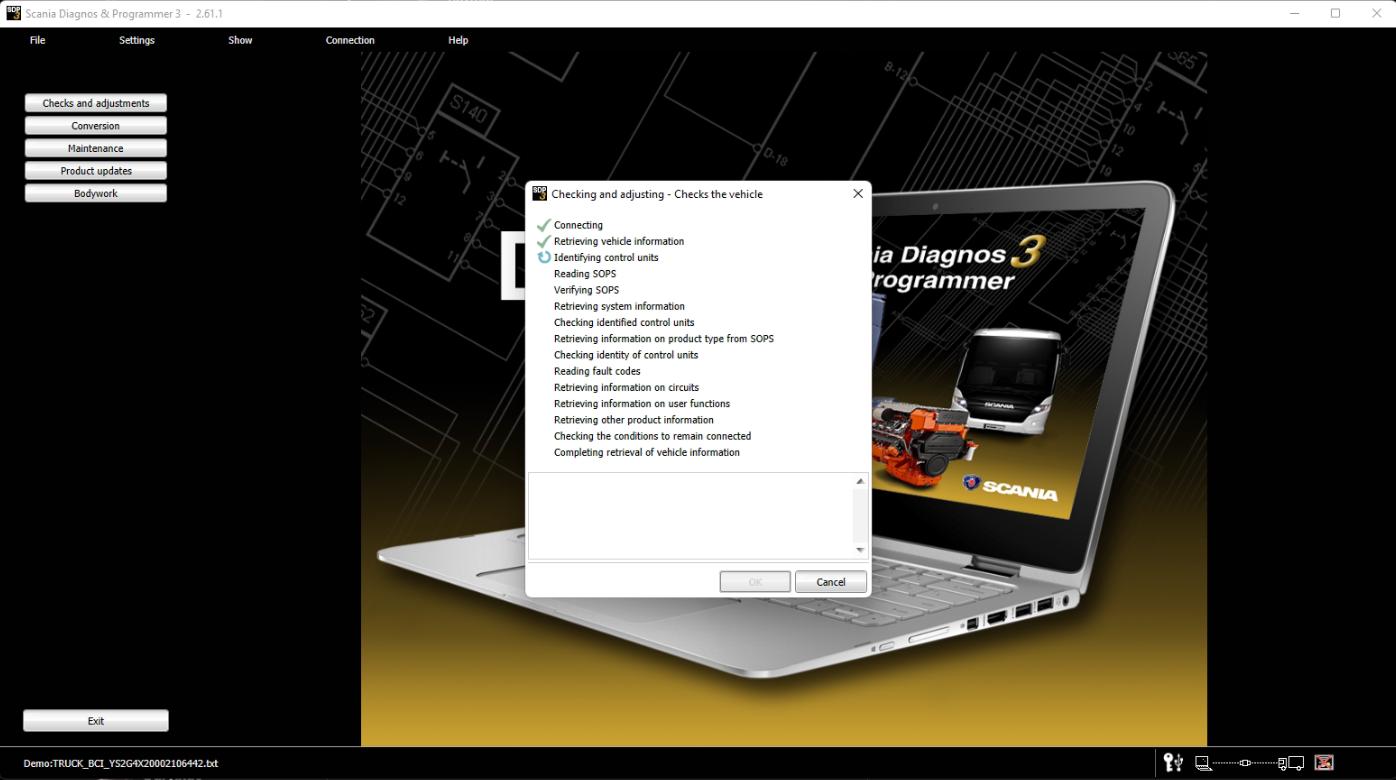The width and height of the screenshot is (1396, 780).
Task: Choose the Product updates button
Action: [96, 171]
